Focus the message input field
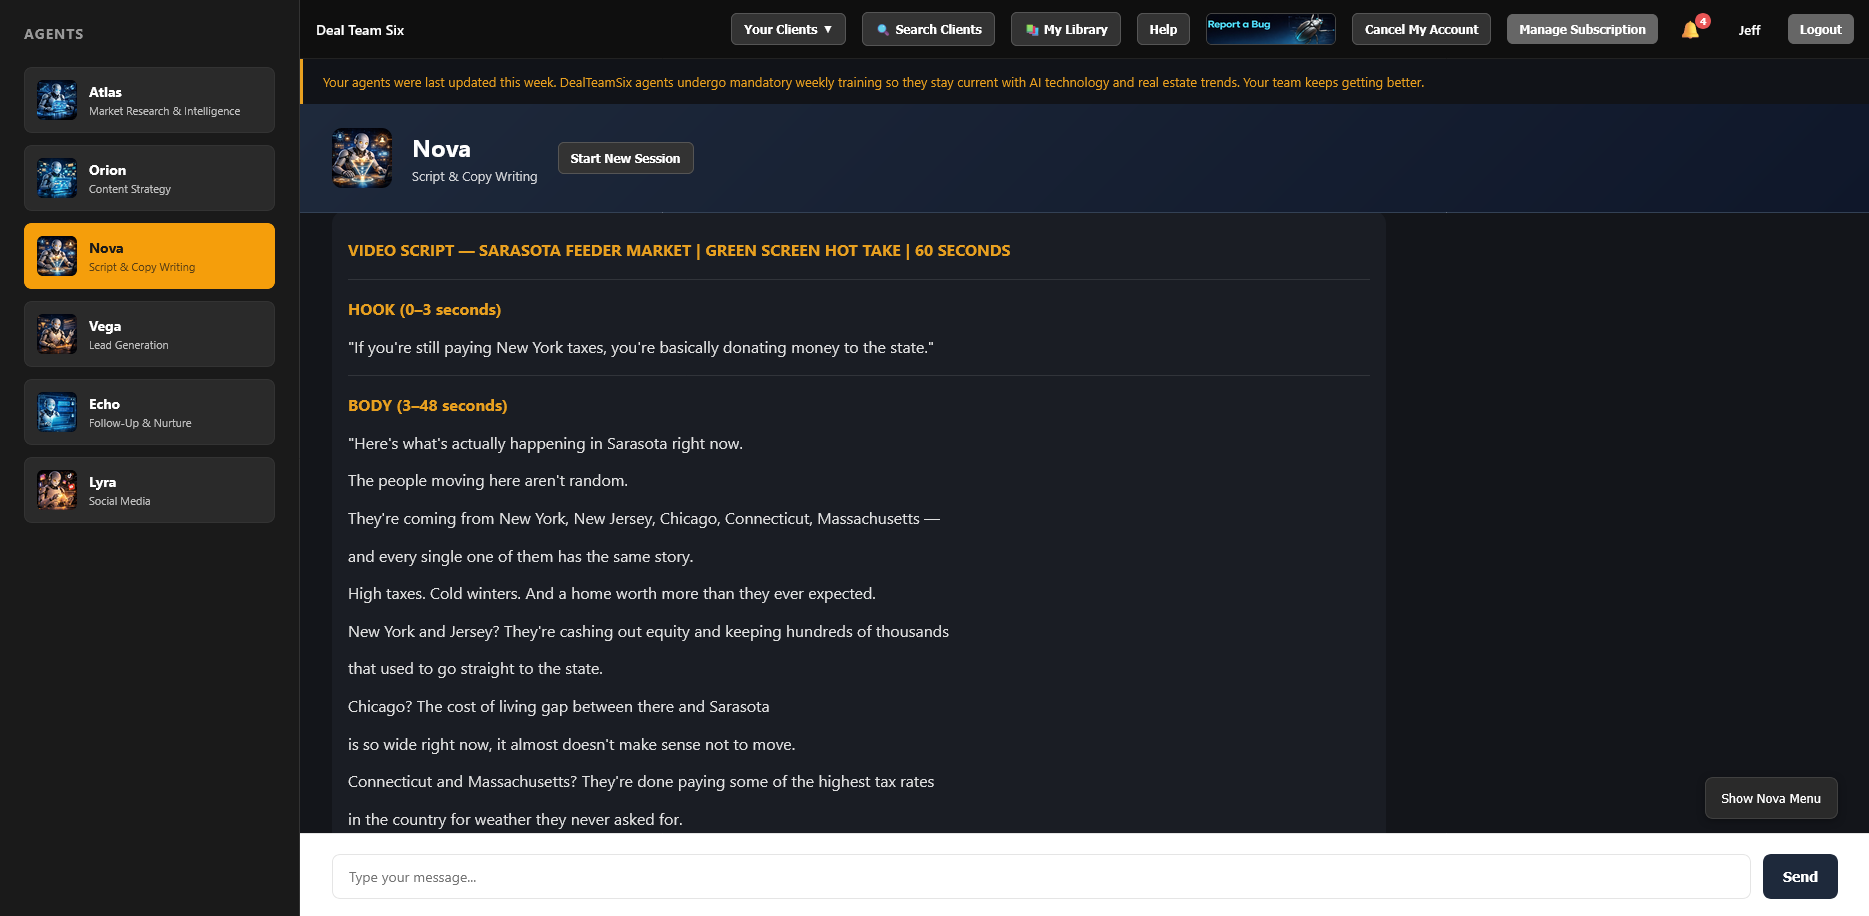 pos(1041,876)
